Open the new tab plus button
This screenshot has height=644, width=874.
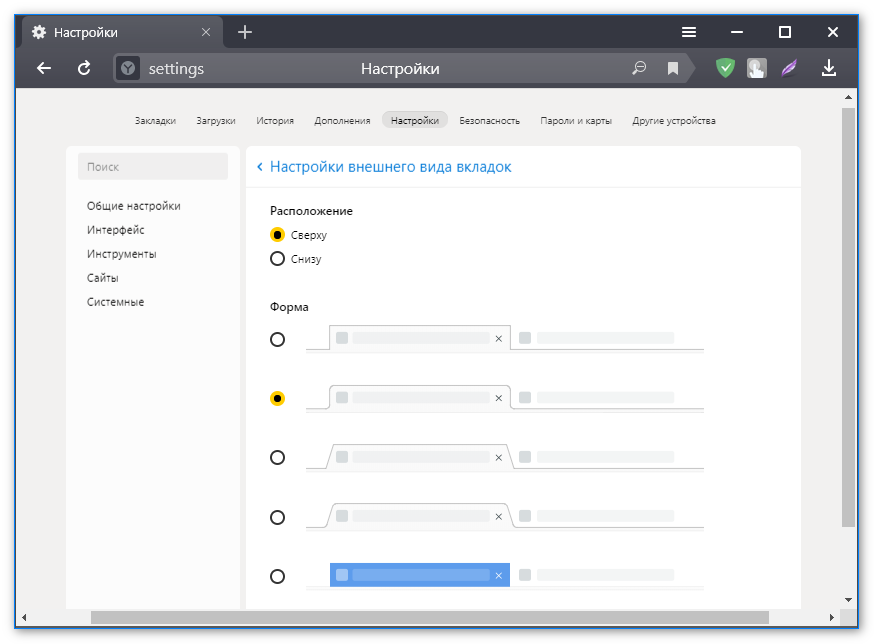[245, 32]
